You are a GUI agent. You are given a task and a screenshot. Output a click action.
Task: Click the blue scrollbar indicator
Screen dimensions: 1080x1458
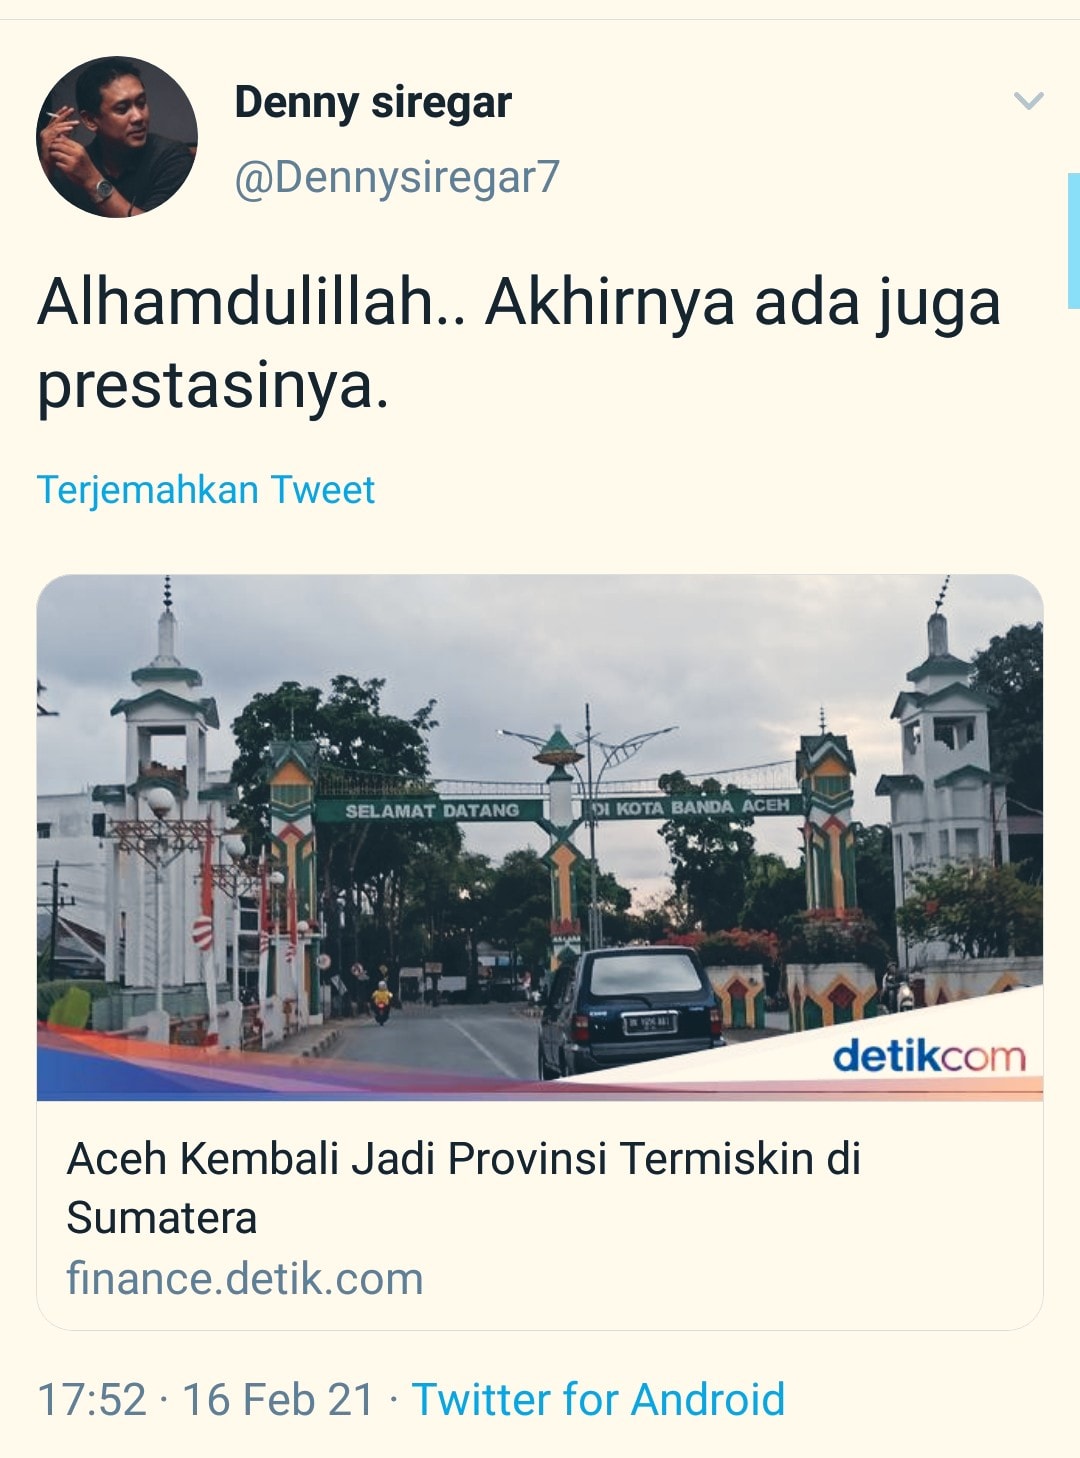point(1074,240)
